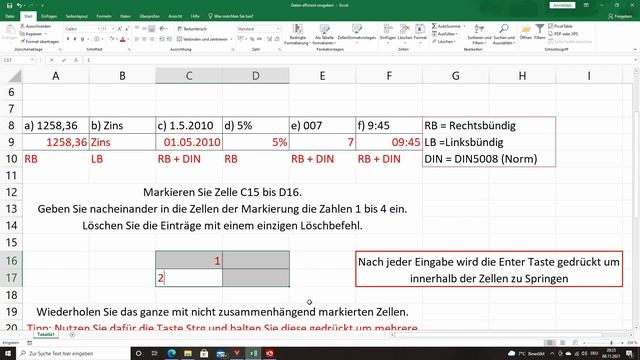Switch to the Seitenlayout tab

point(77,16)
